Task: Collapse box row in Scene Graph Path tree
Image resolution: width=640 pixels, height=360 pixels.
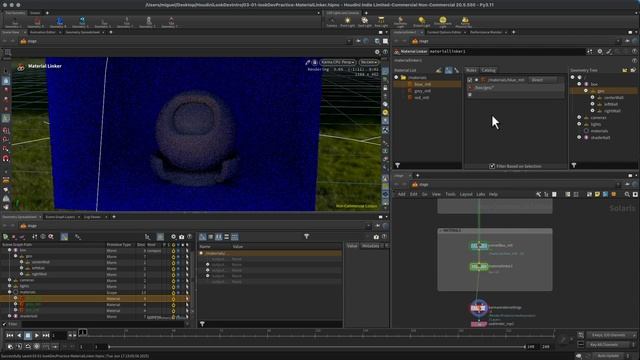Action: pos(9,251)
